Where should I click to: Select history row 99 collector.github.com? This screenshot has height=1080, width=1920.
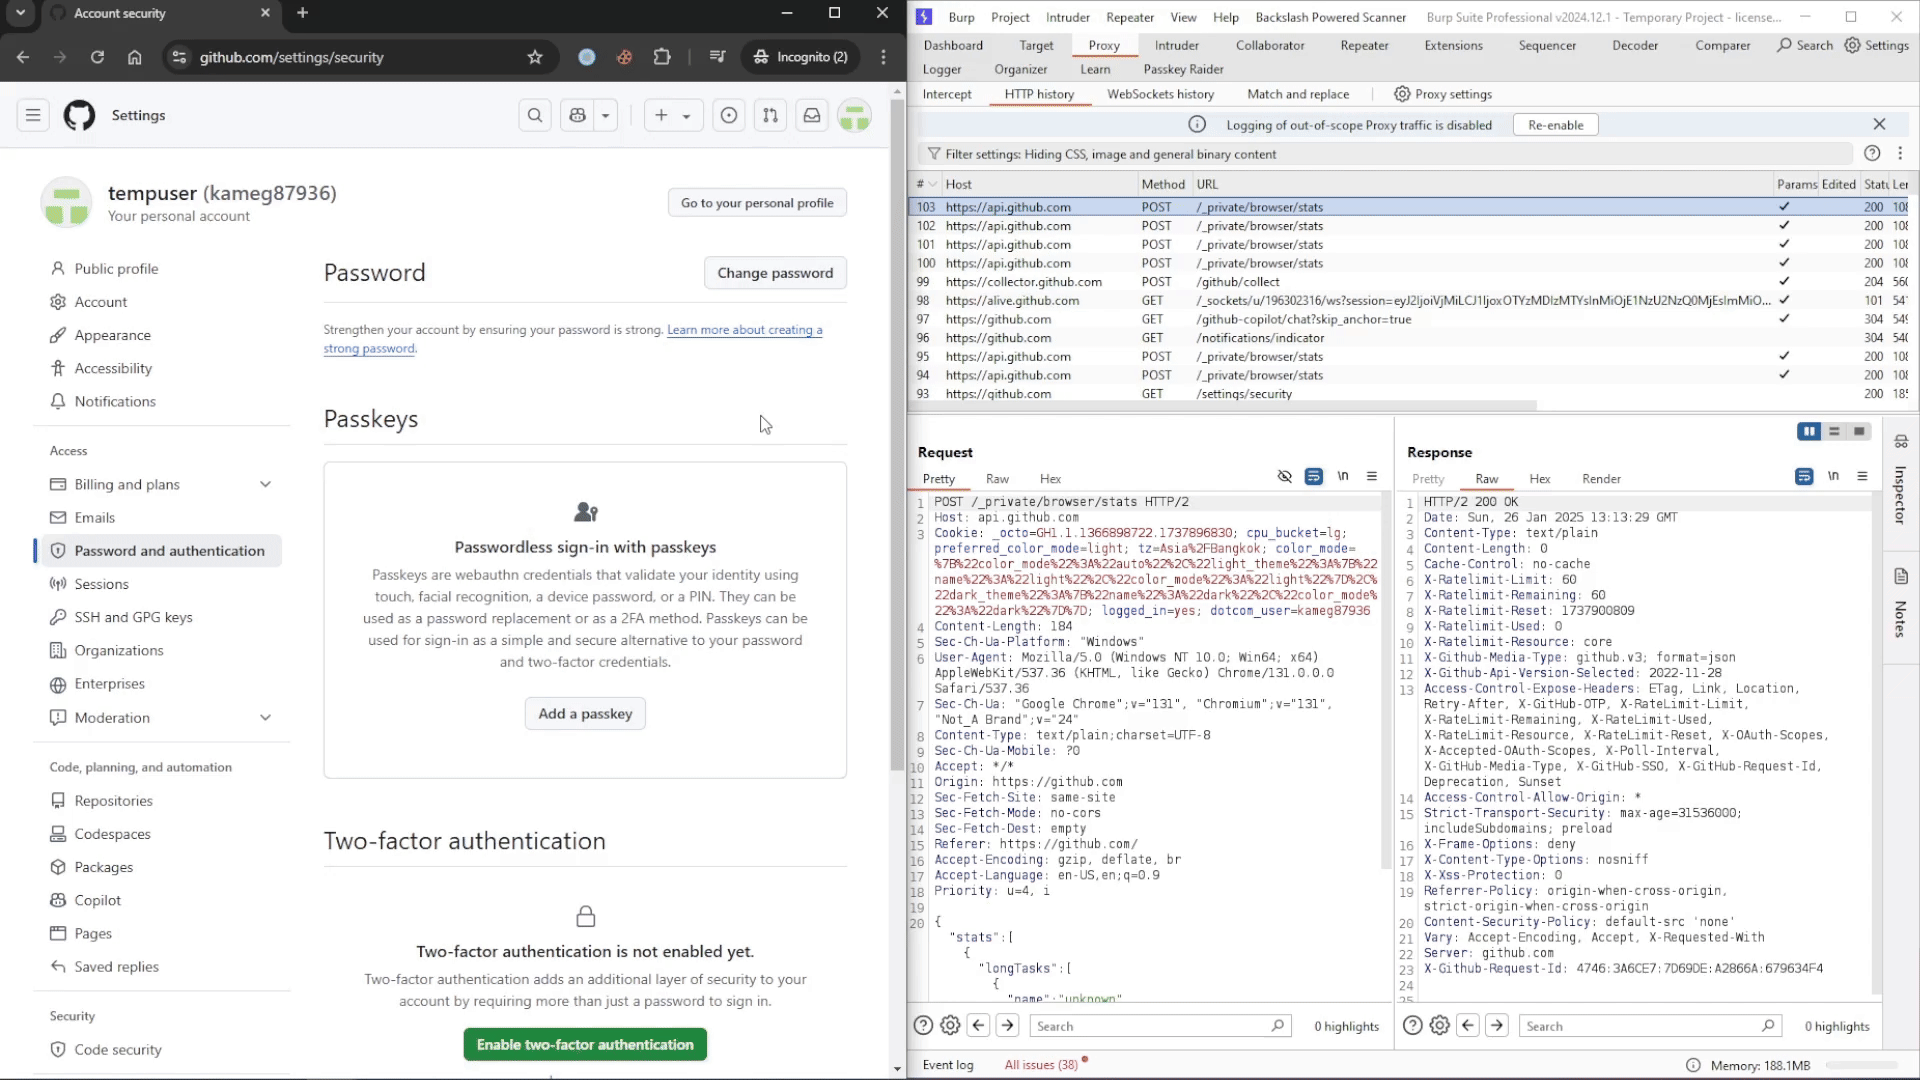(x=1408, y=282)
